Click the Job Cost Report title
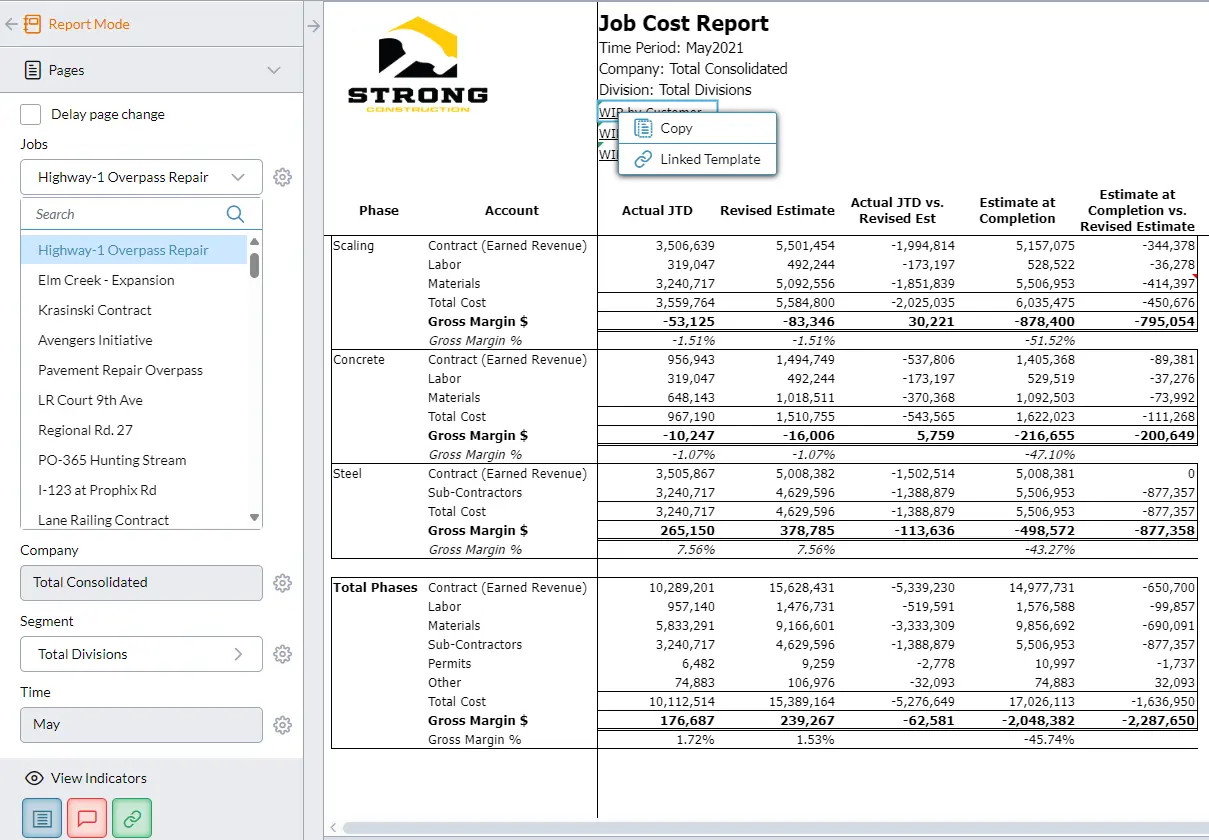The width and height of the screenshot is (1209, 840). tap(684, 24)
